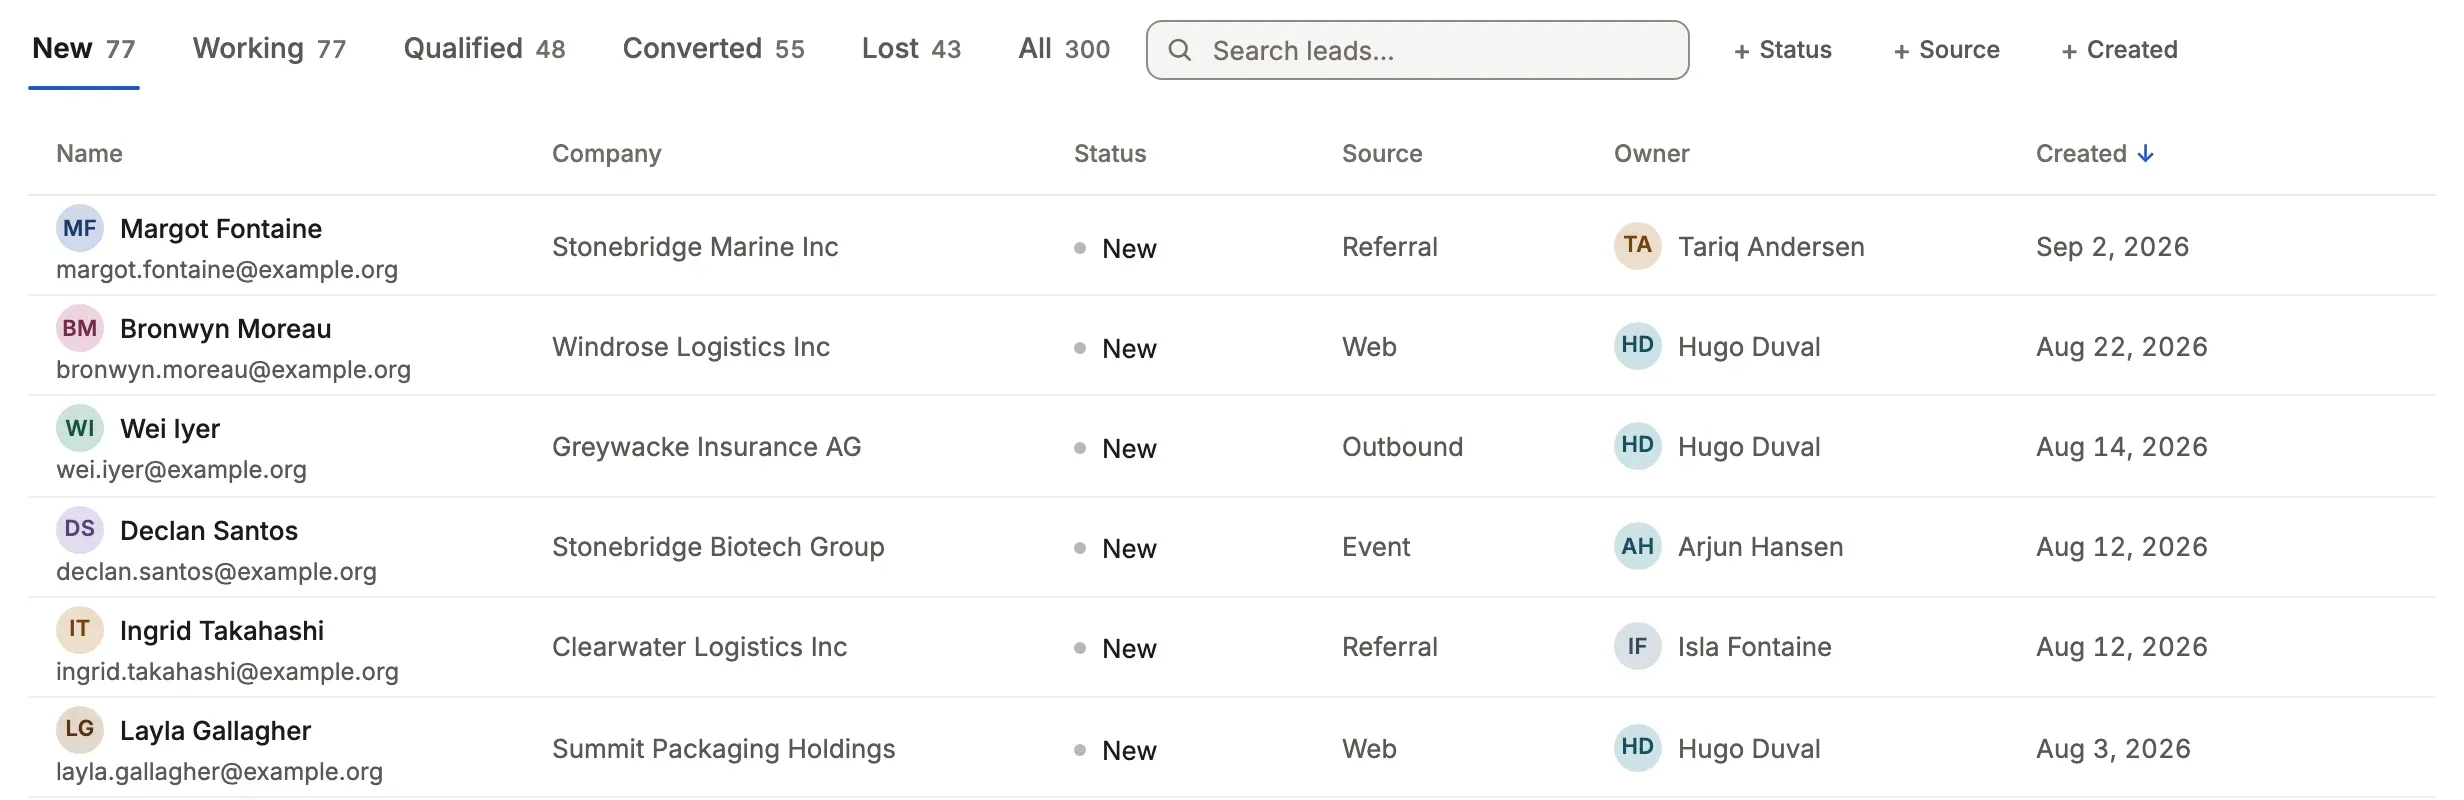The width and height of the screenshot is (2464, 800).
Task: Add a Created date filter
Action: pyautogui.click(x=2120, y=50)
